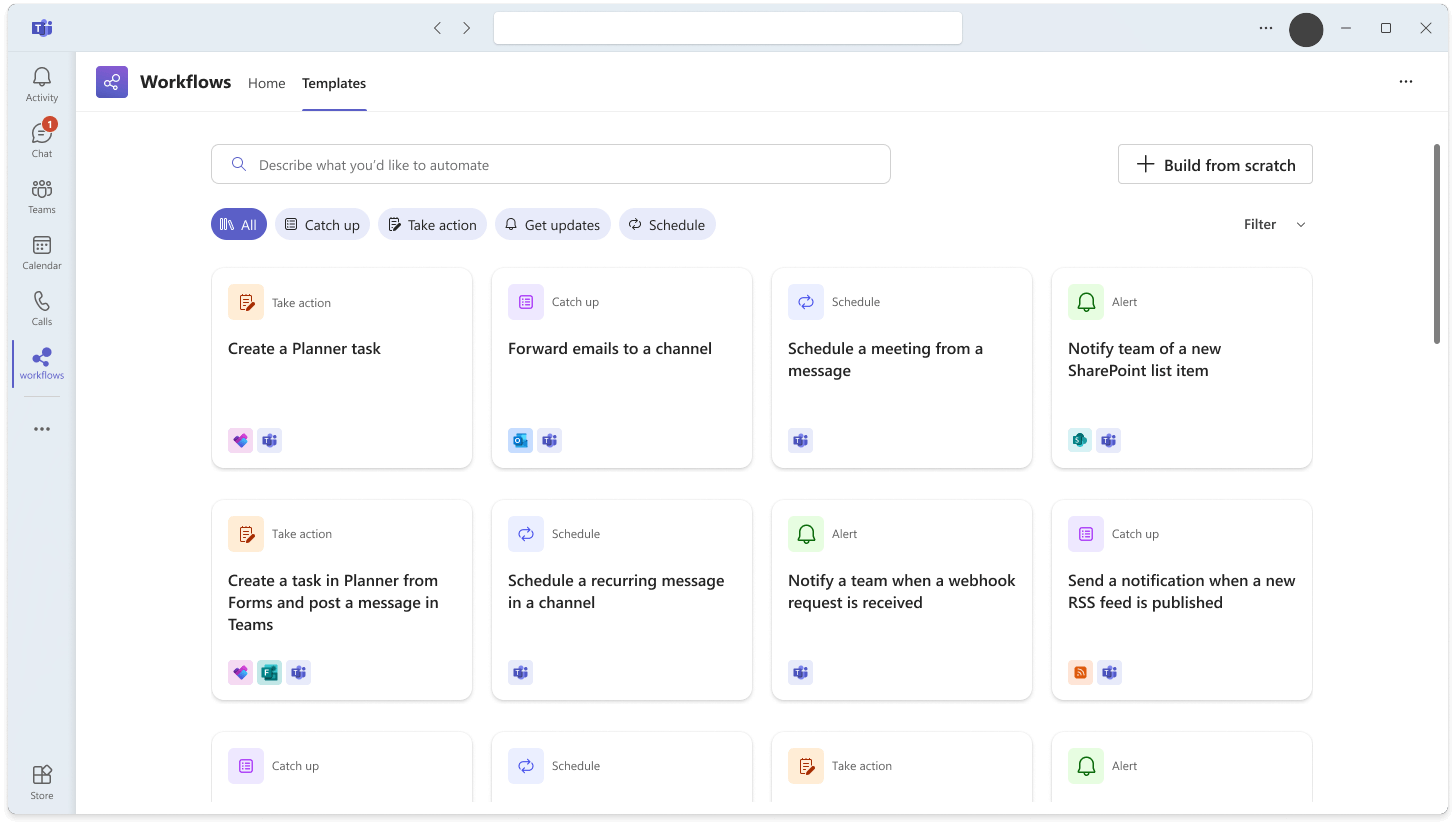Image resolution: width=1456 pixels, height=826 pixels.
Task: Open title bar settings and more menu
Action: click(x=1266, y=28)
